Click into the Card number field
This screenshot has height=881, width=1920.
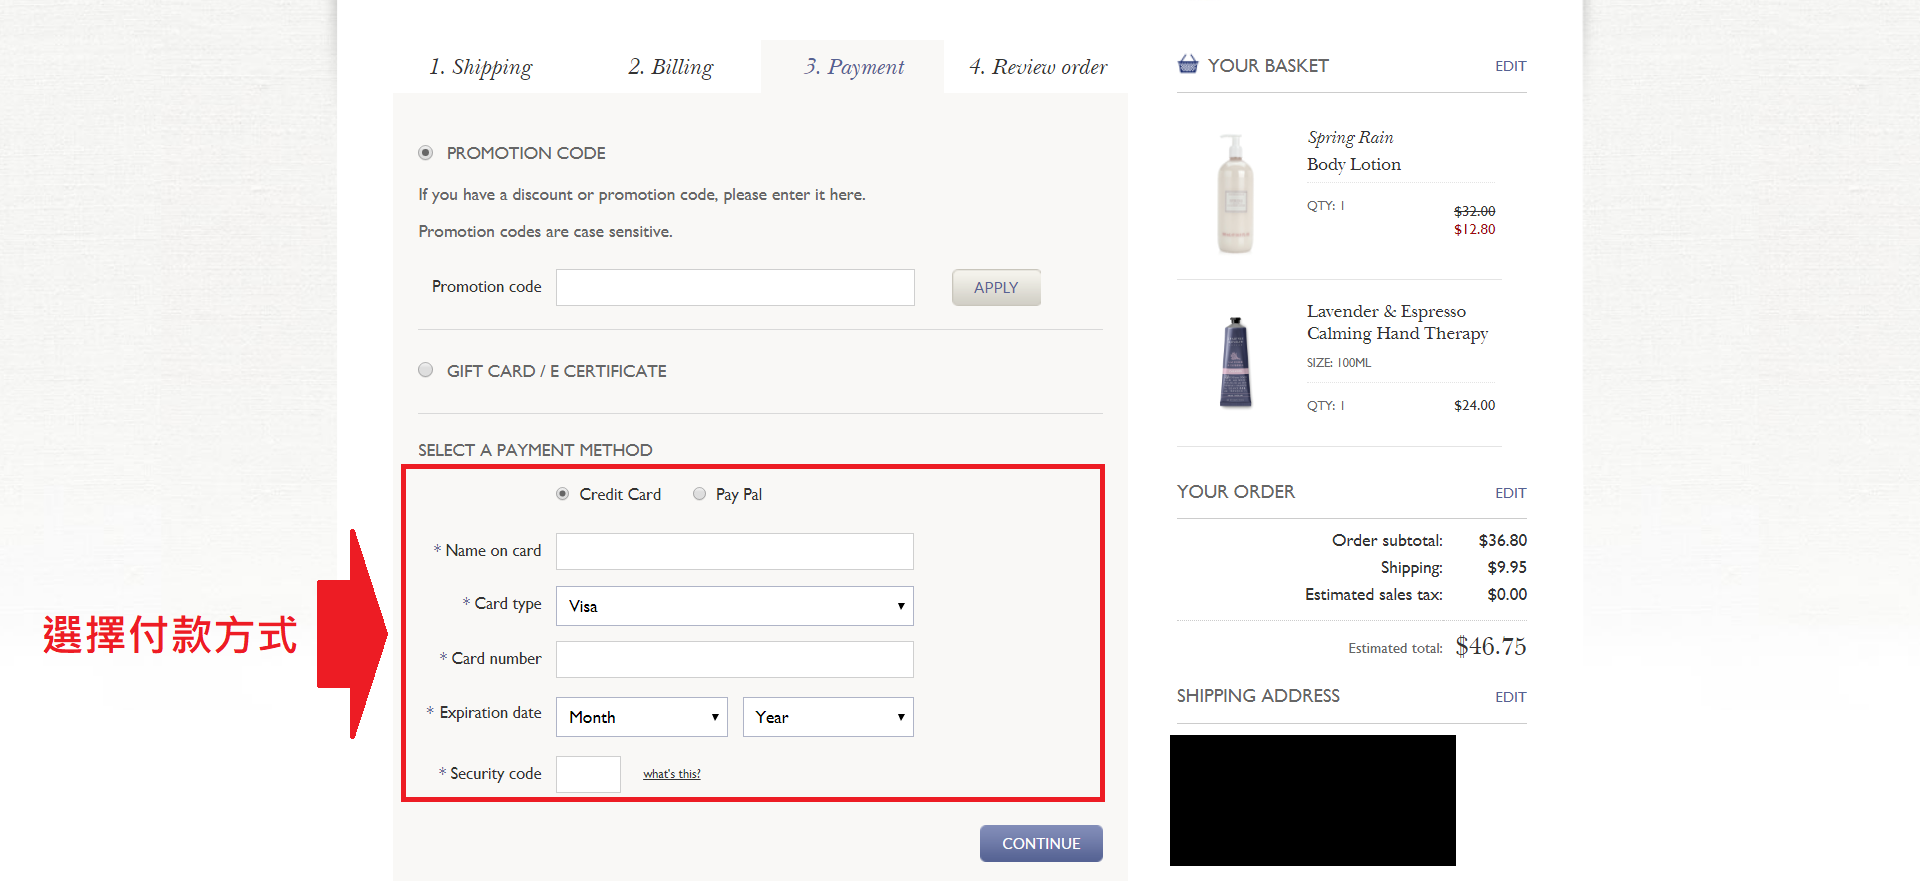[735, 659]
